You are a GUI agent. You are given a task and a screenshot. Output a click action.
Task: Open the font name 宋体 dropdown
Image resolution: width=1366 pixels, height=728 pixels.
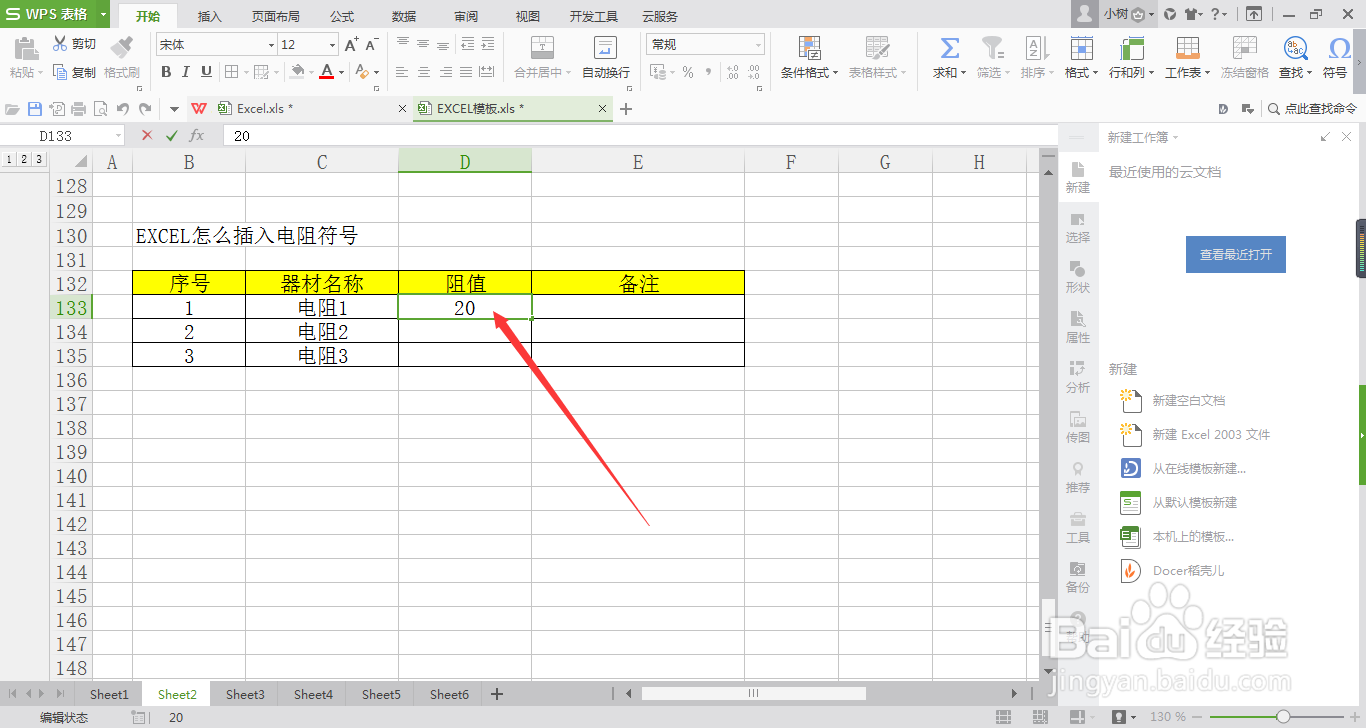(x=271, y=45)
